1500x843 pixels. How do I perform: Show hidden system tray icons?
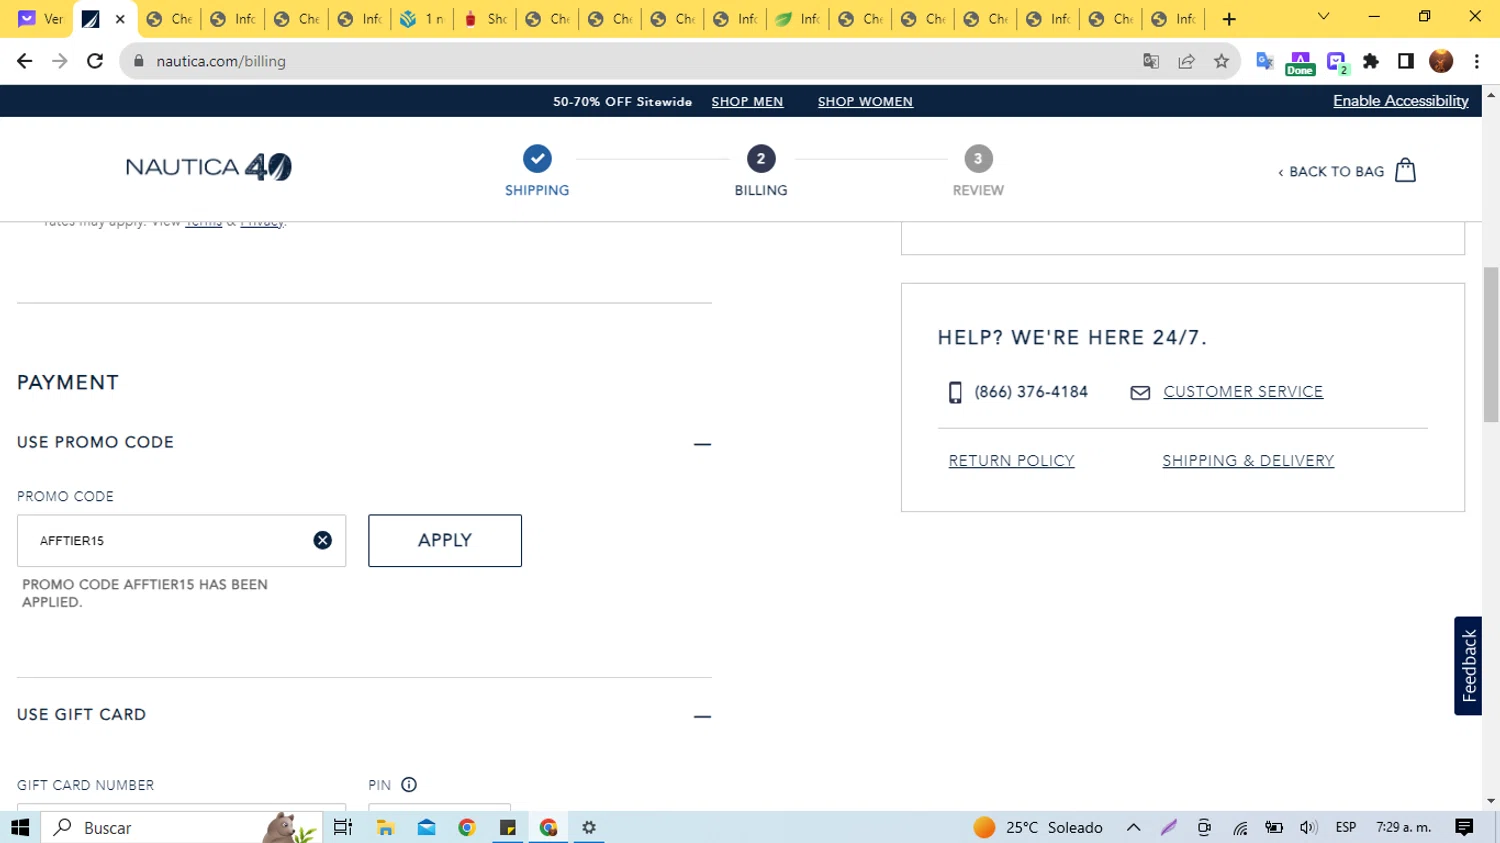pos(1133,827)
